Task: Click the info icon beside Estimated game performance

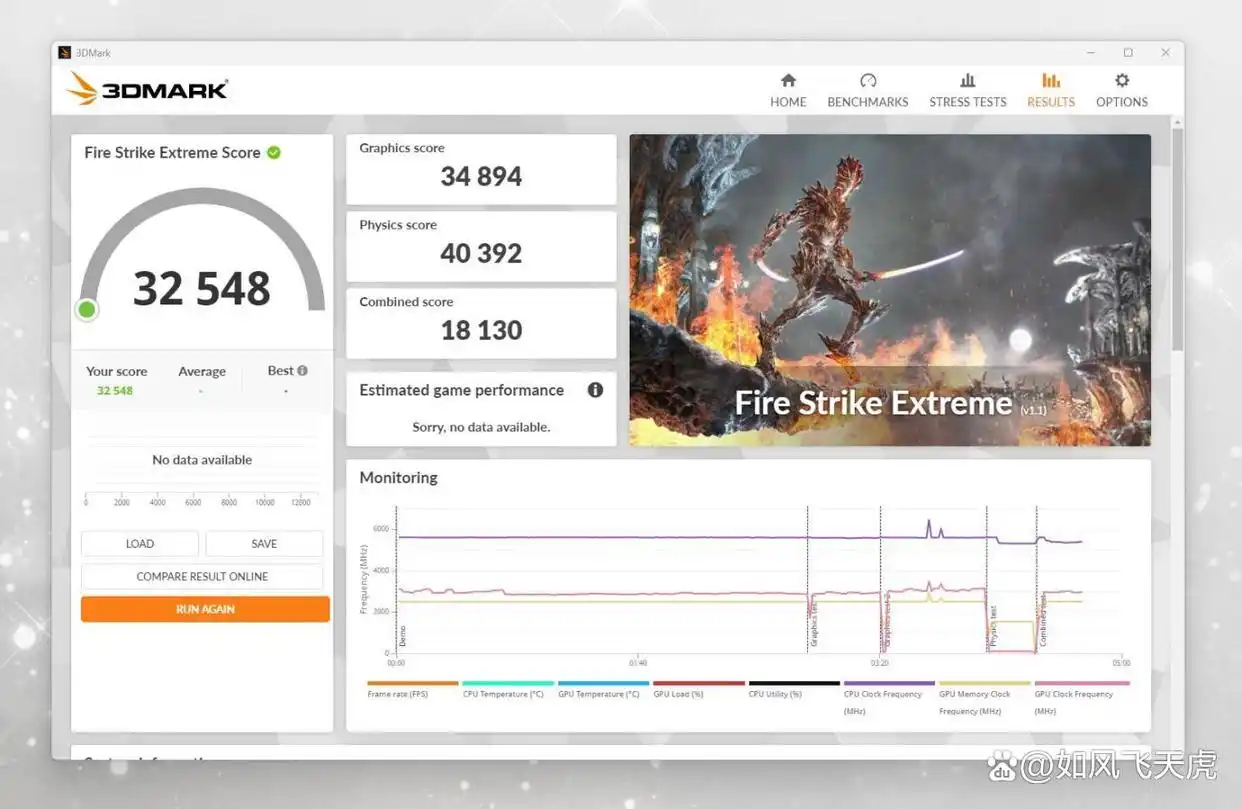Action: [595, 390]
